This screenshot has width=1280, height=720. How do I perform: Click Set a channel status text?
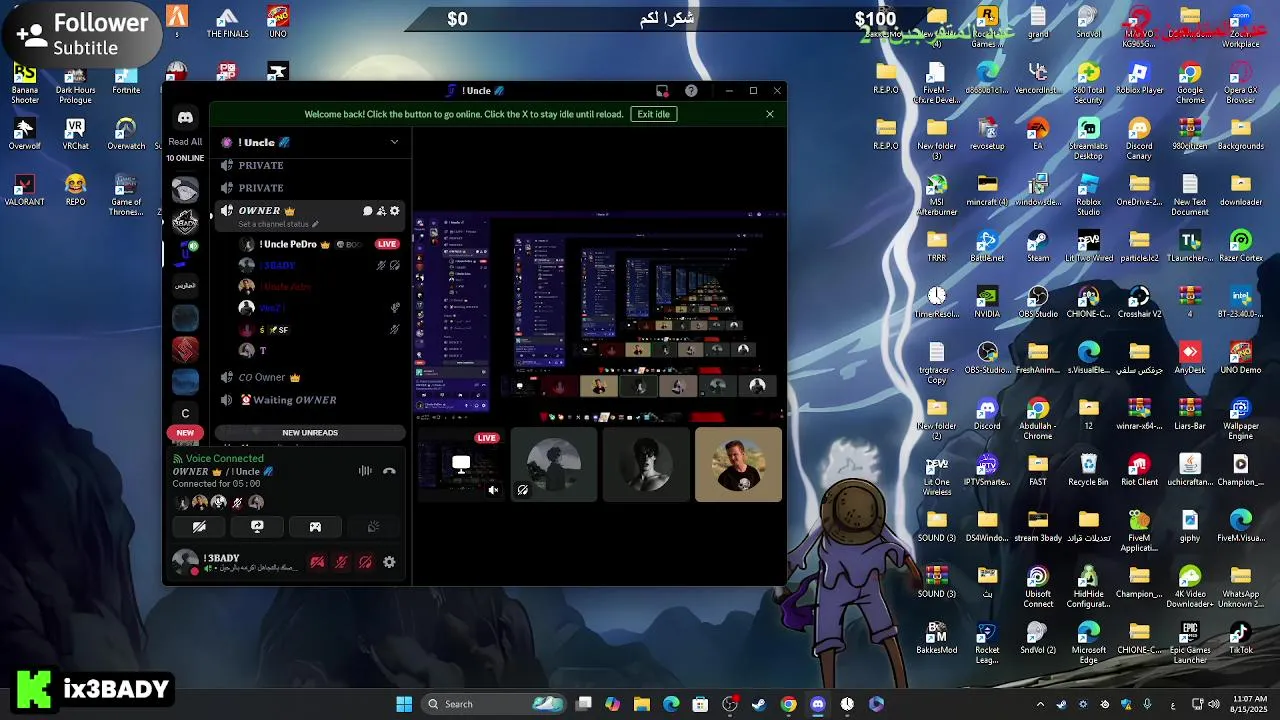coord(274,224)
